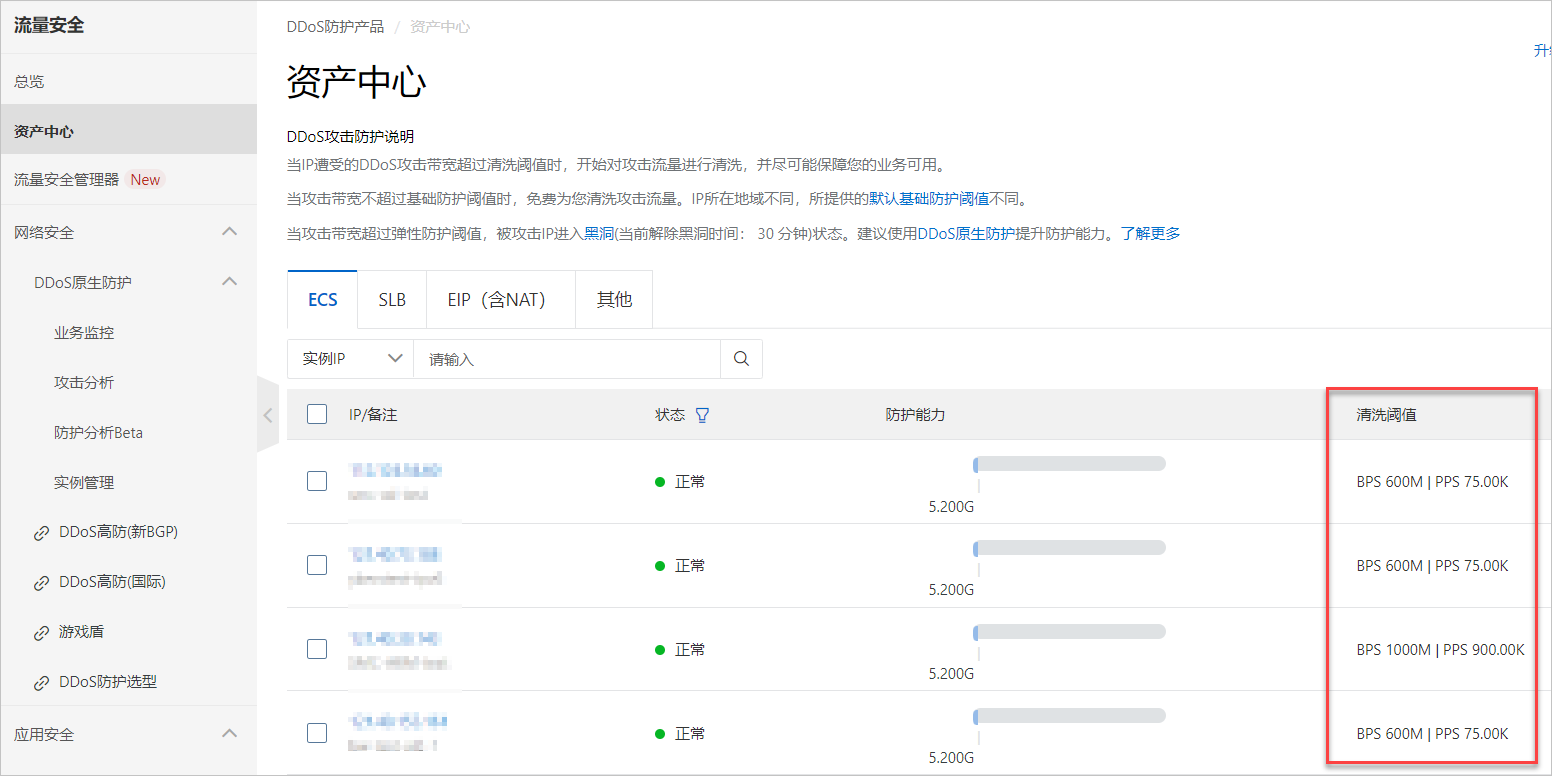Click the 请输入 search input field
The height and width of the screenshot is (776, 1552).
(567, 359)
